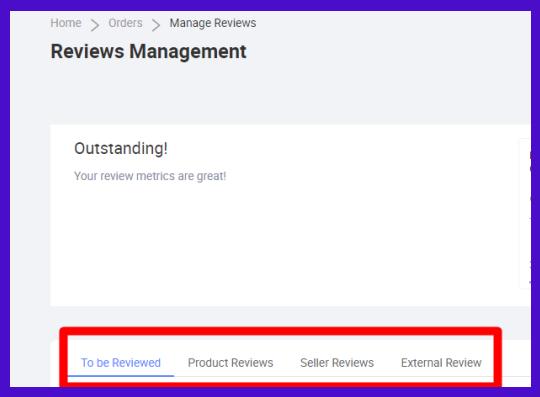Click the 'Your review metrics are great!' text
540x397 pixels.
tap(150, 176)
